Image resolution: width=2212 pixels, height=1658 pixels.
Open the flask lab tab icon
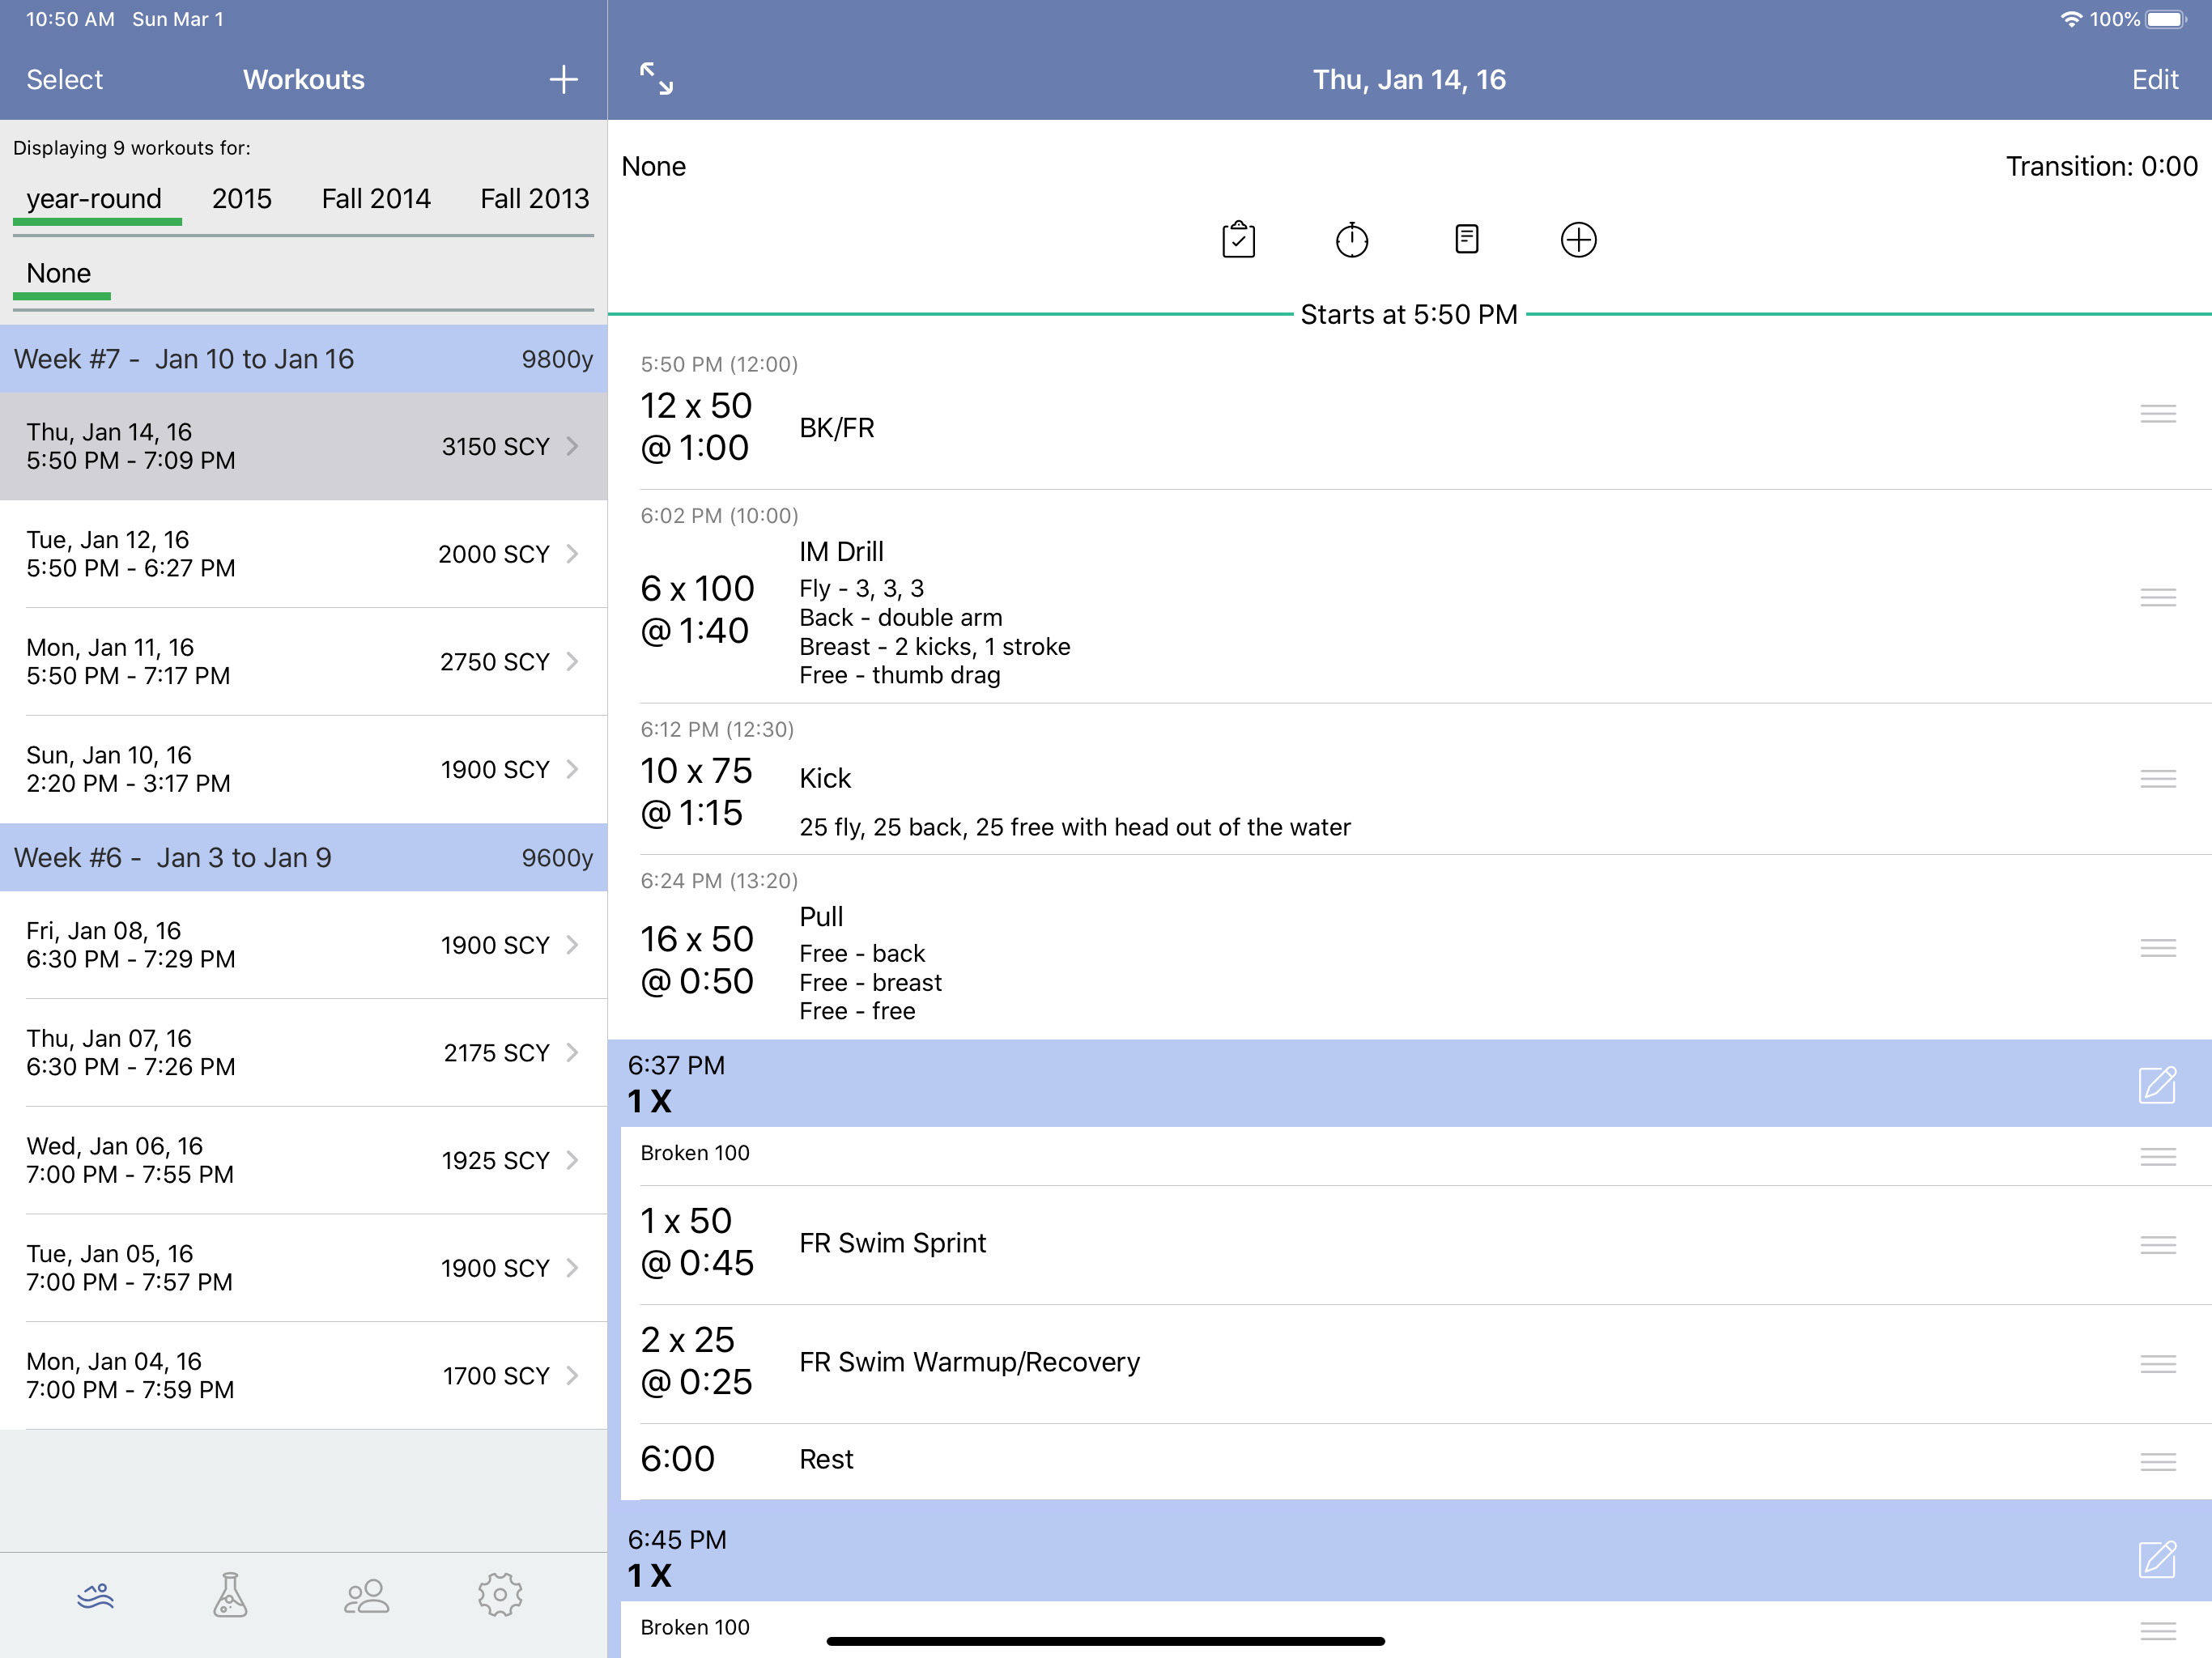[x=230, y=1594]
